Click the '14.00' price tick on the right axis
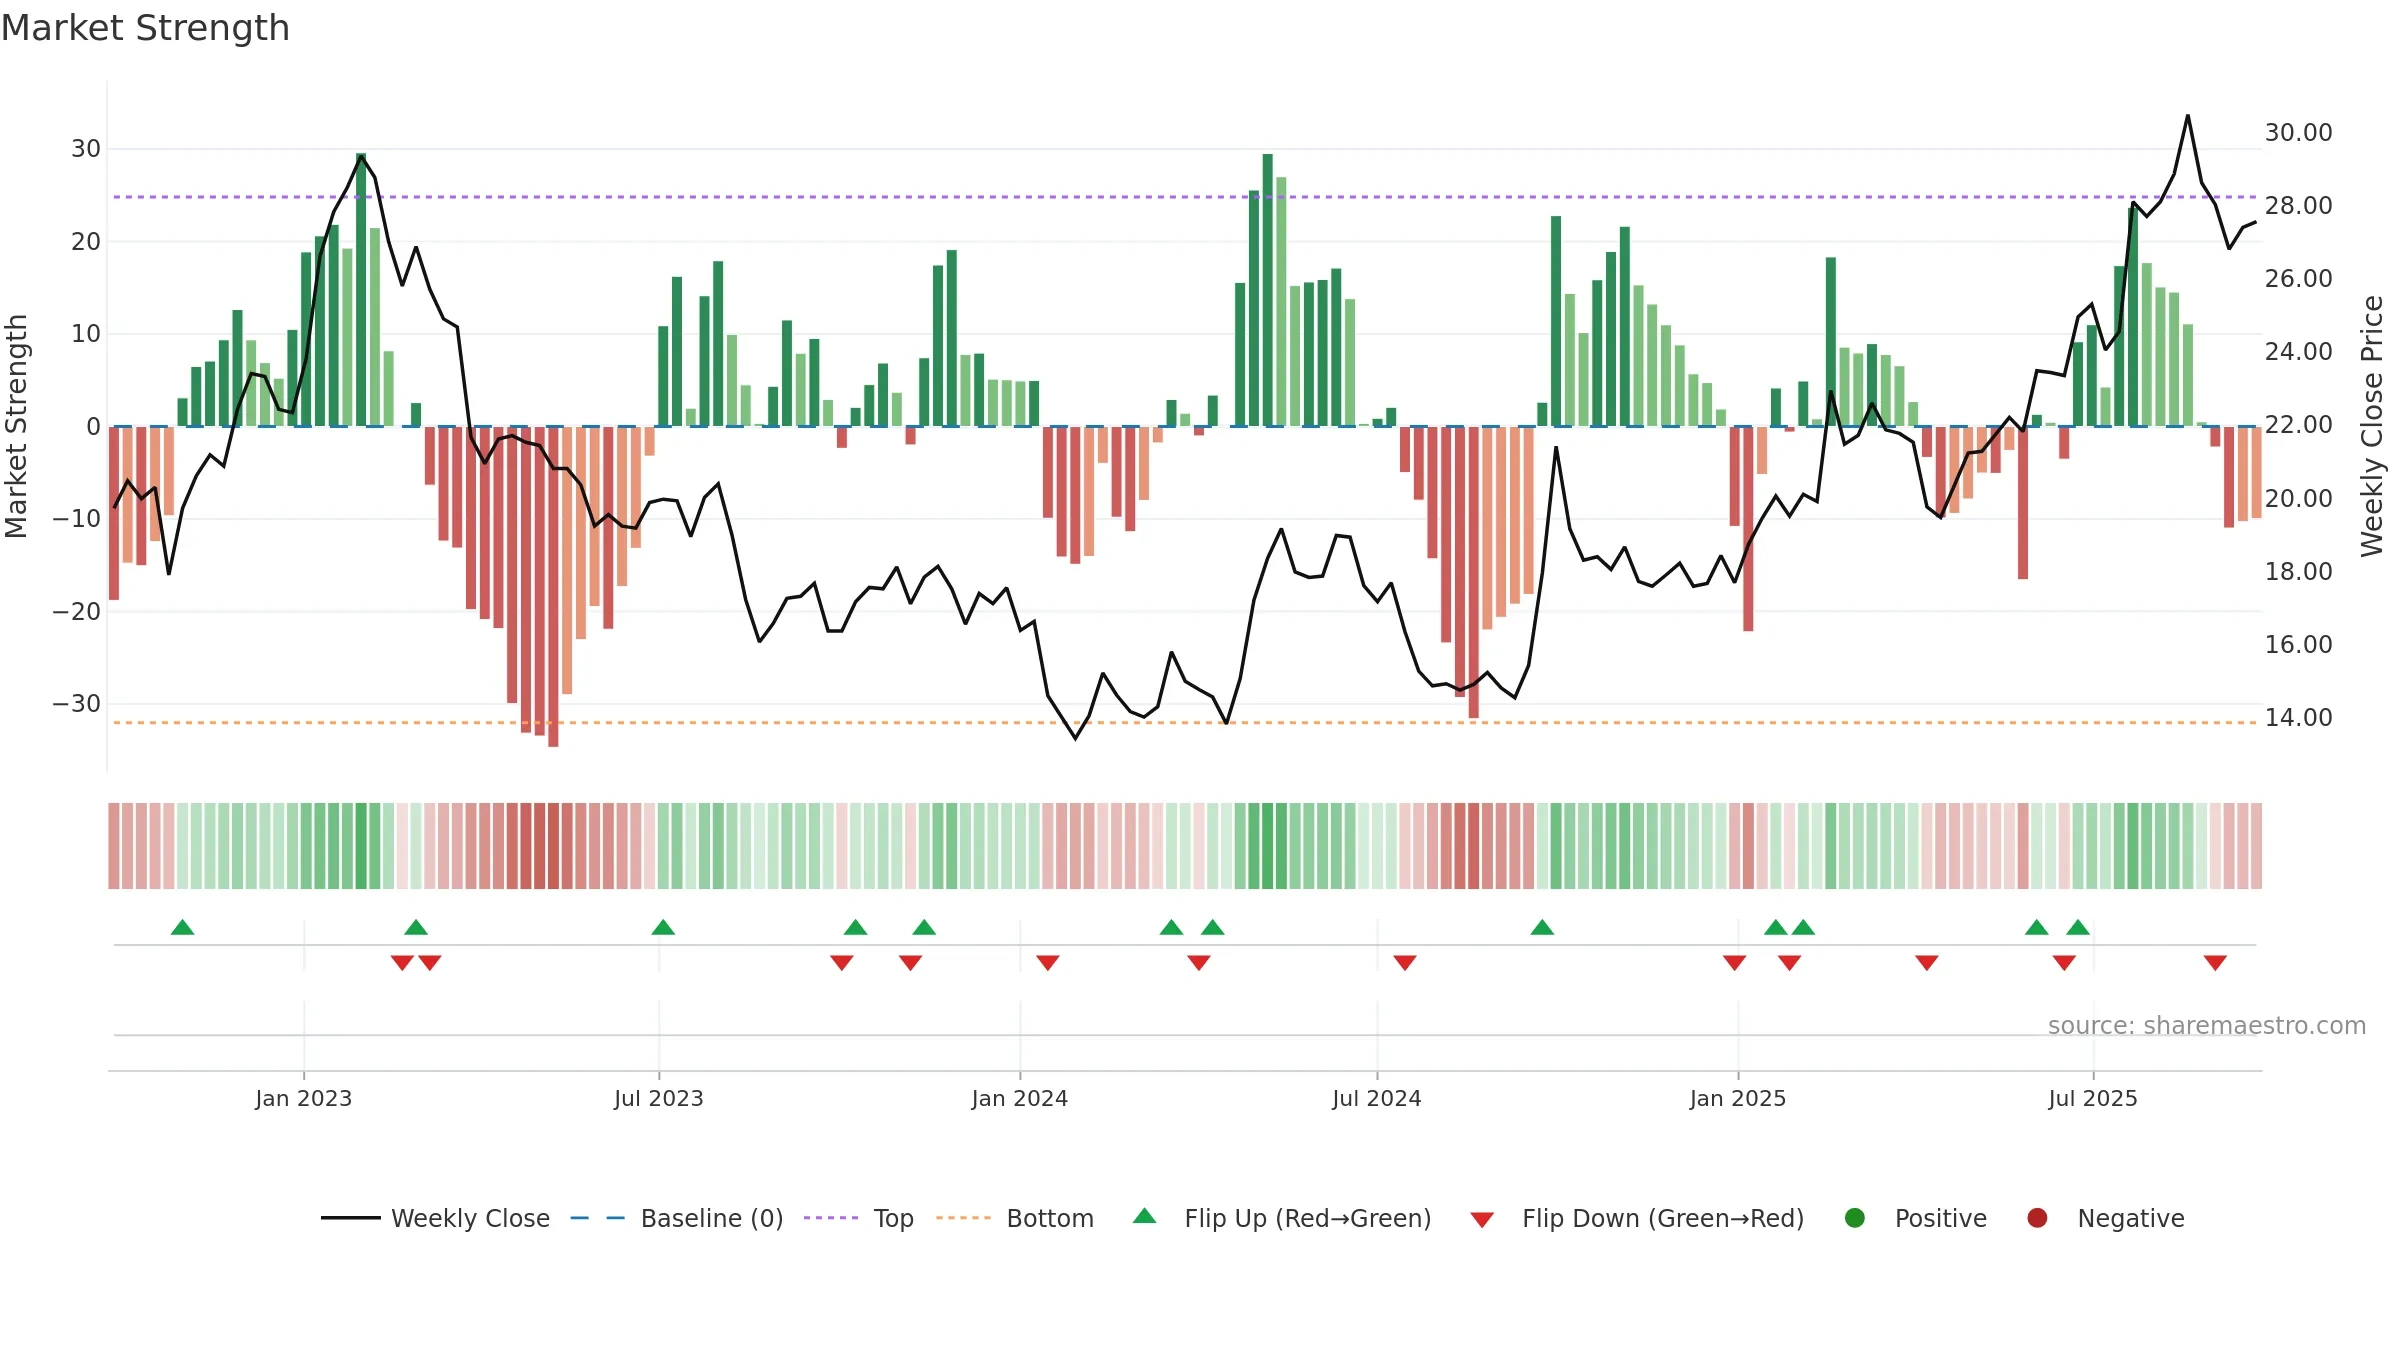 pyautogui.click(x=2299, y=718)
